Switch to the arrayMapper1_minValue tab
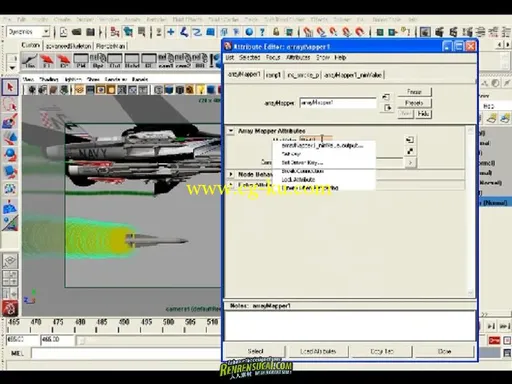 click(x=353, y=75)
